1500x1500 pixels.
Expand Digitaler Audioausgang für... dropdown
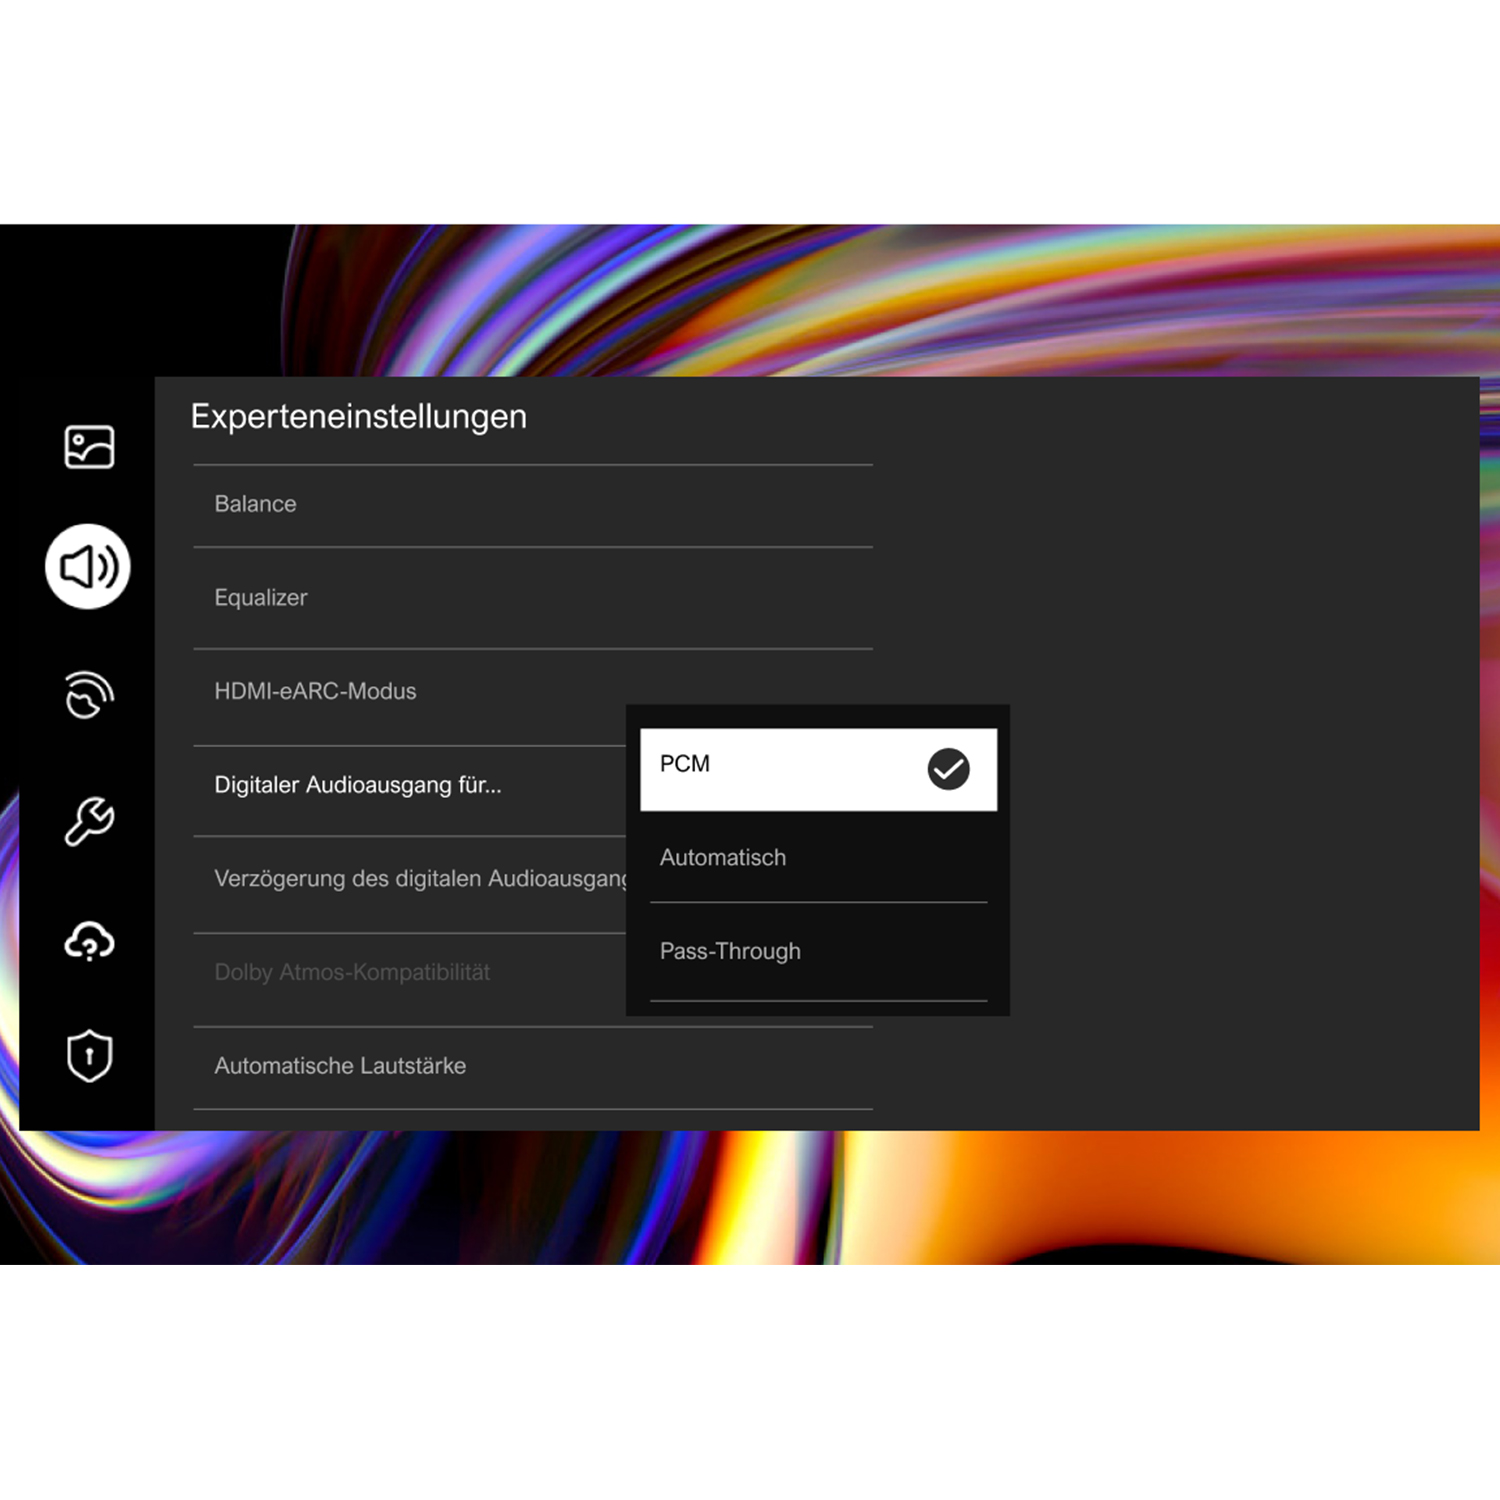click(410, 786)
